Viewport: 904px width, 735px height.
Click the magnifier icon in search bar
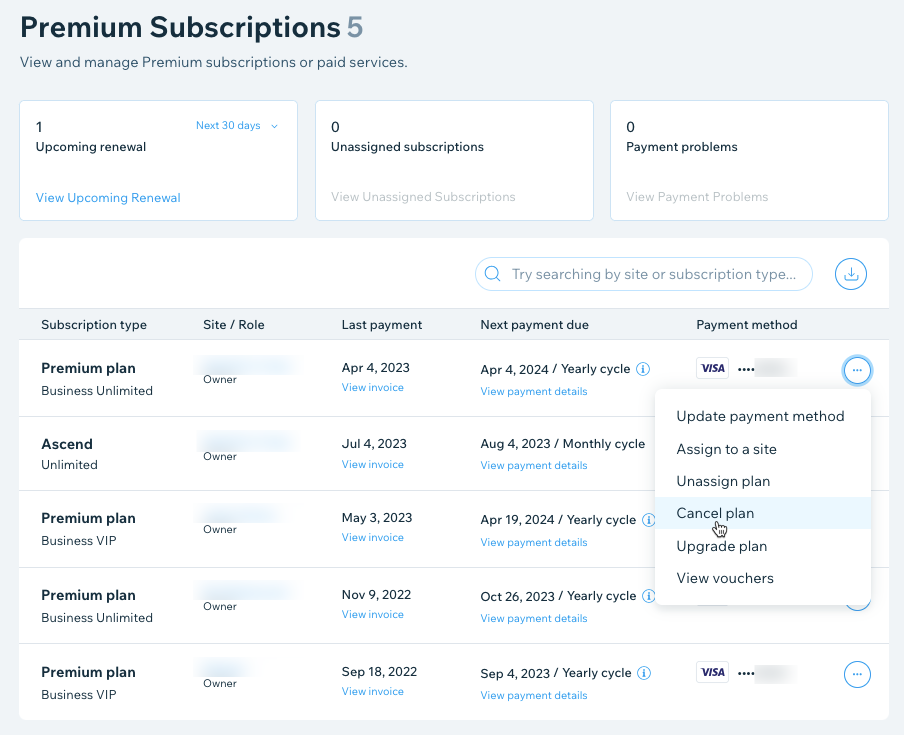click(492, 274)
